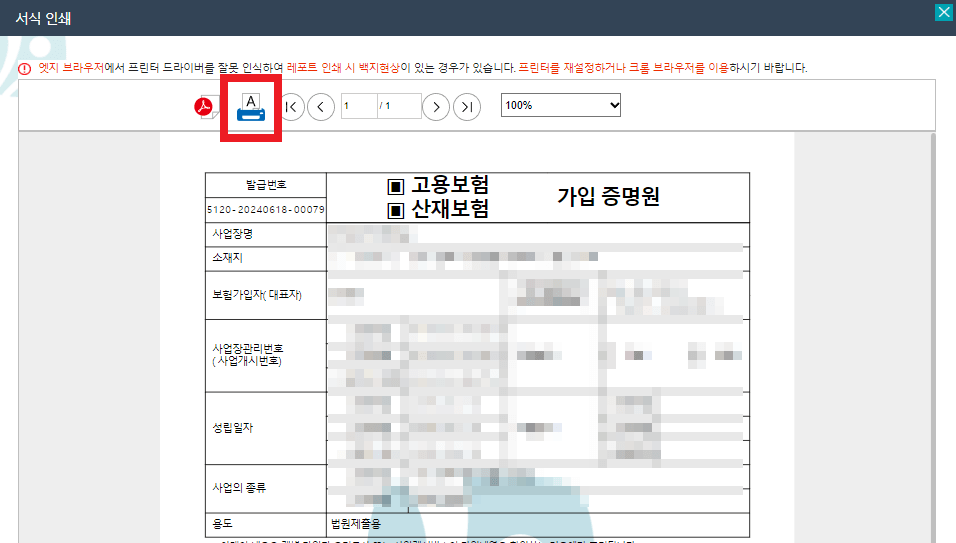Save the form as PDF
This screenshot has width=956, height=543.
click(205, 107)
